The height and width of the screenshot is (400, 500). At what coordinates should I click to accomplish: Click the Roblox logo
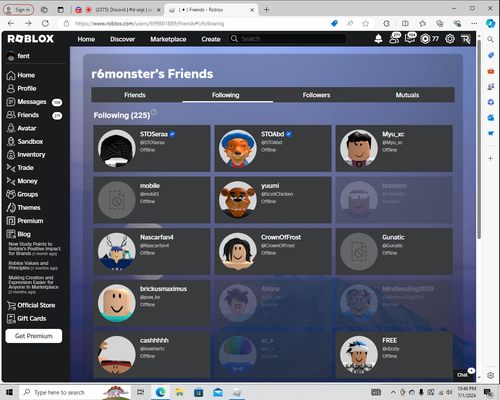click(x=30, y=39)
